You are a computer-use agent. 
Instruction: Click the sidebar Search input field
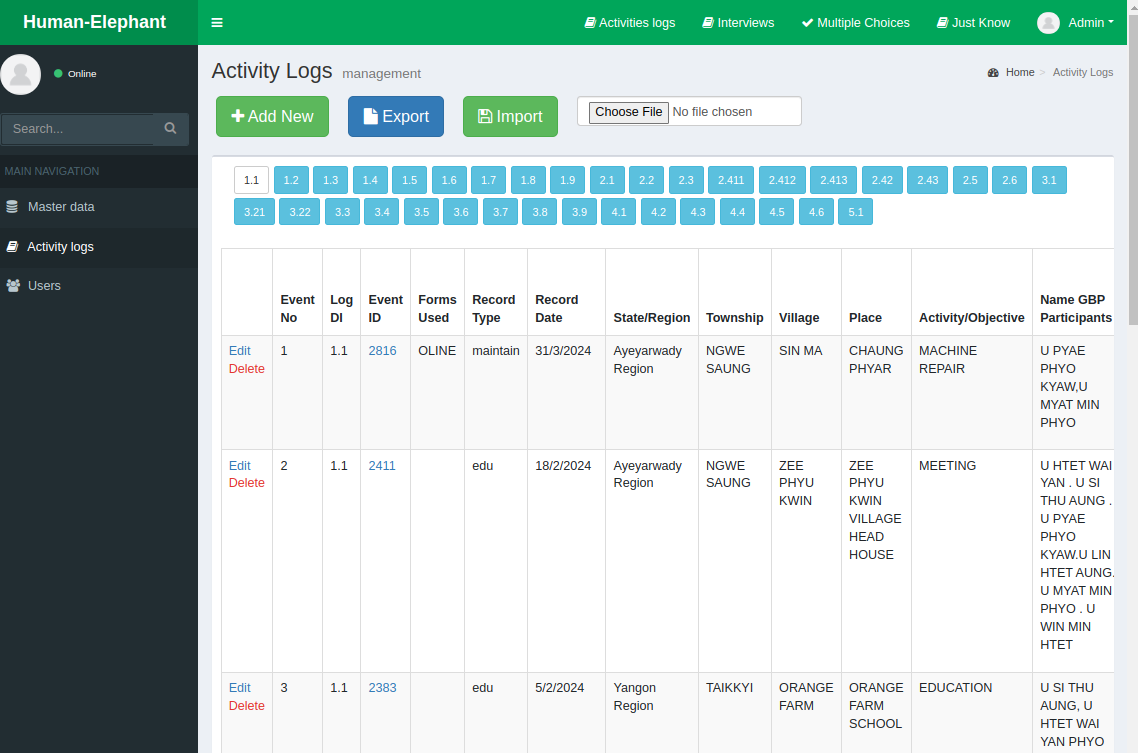78,129
